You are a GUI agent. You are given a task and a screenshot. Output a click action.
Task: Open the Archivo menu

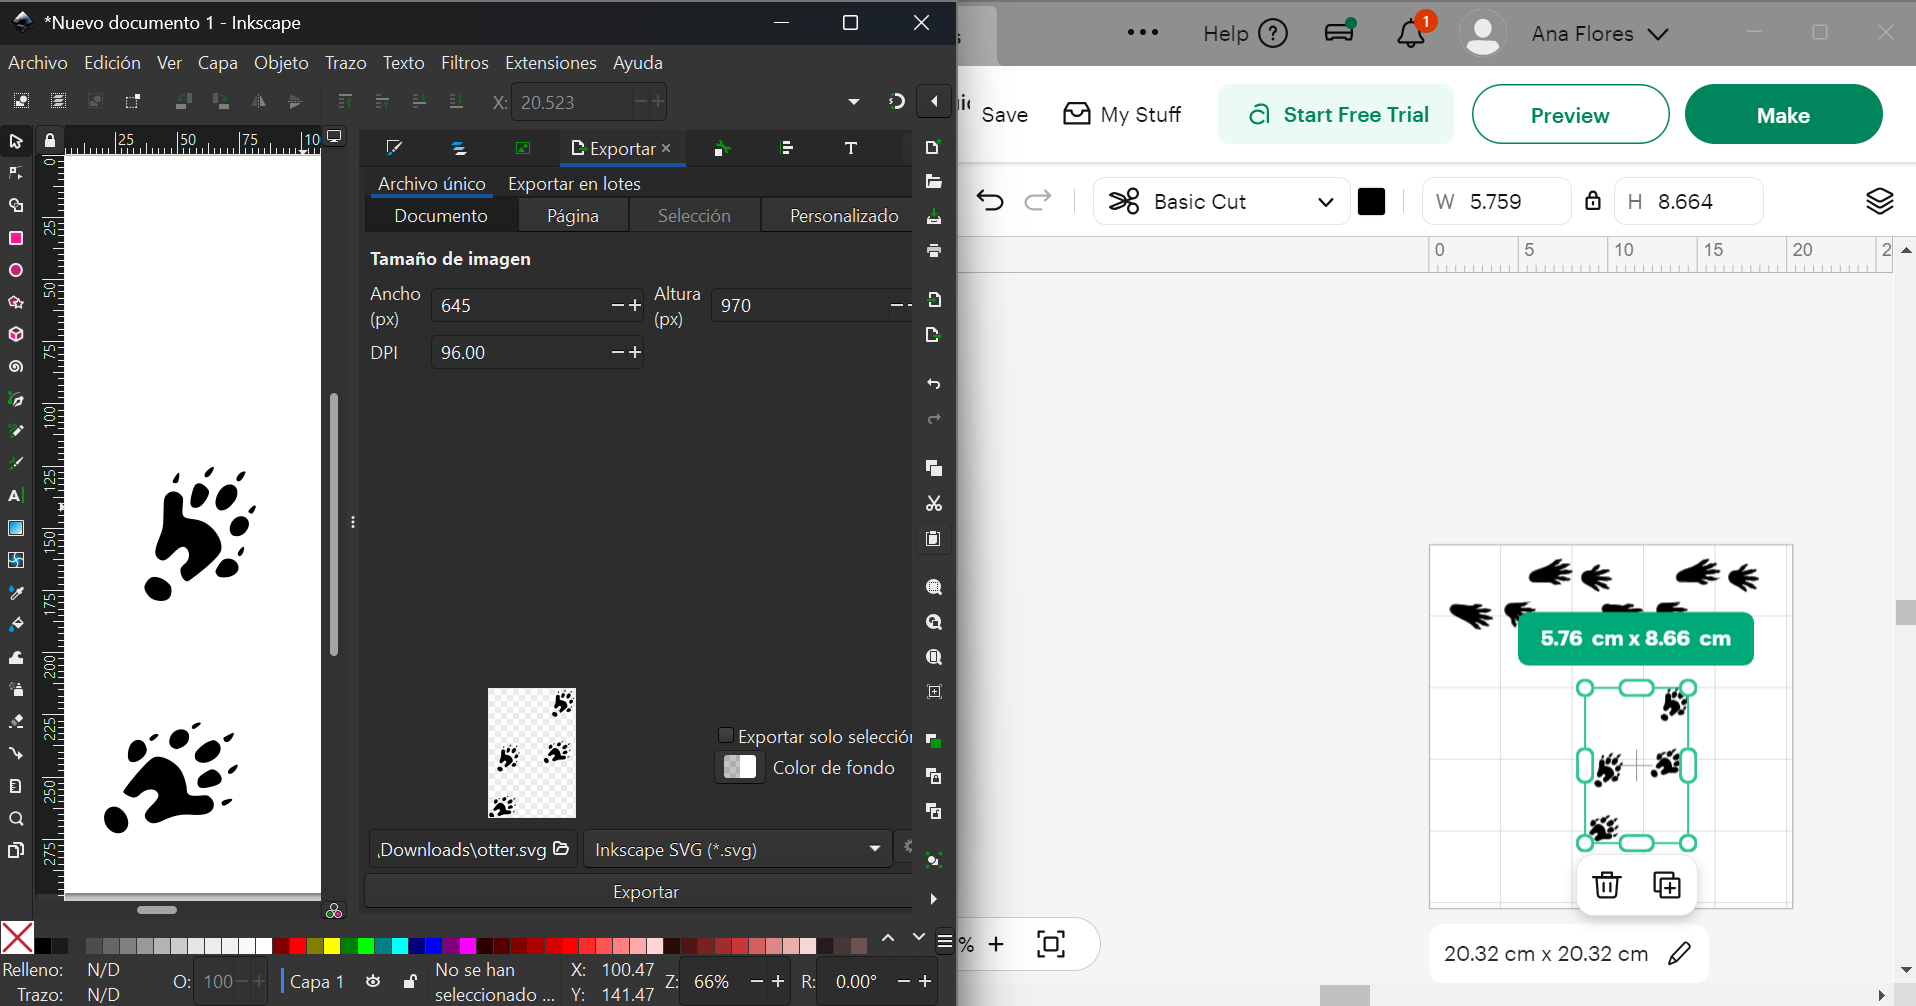[38, 63]
